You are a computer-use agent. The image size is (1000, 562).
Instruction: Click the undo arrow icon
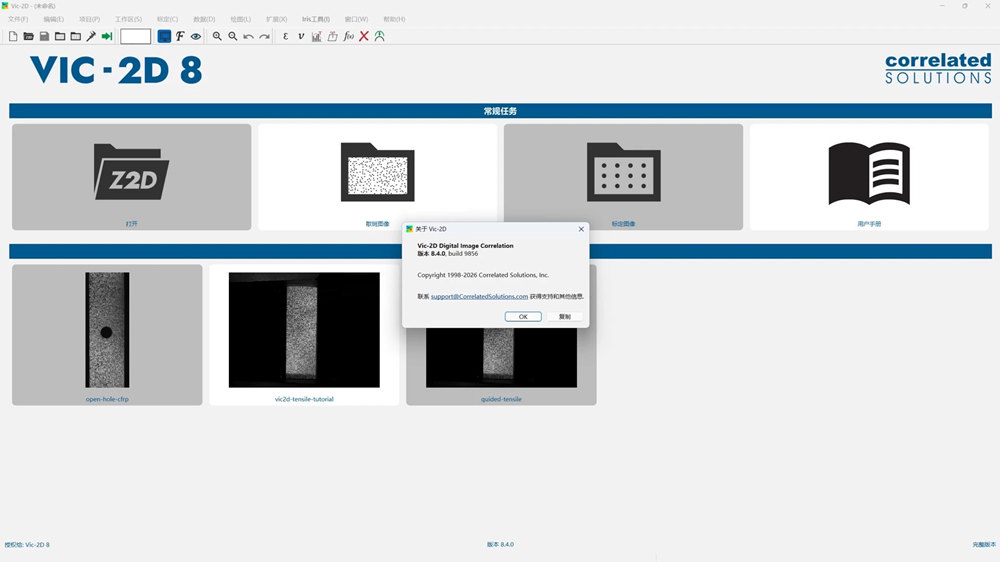(x=249, y=36)
